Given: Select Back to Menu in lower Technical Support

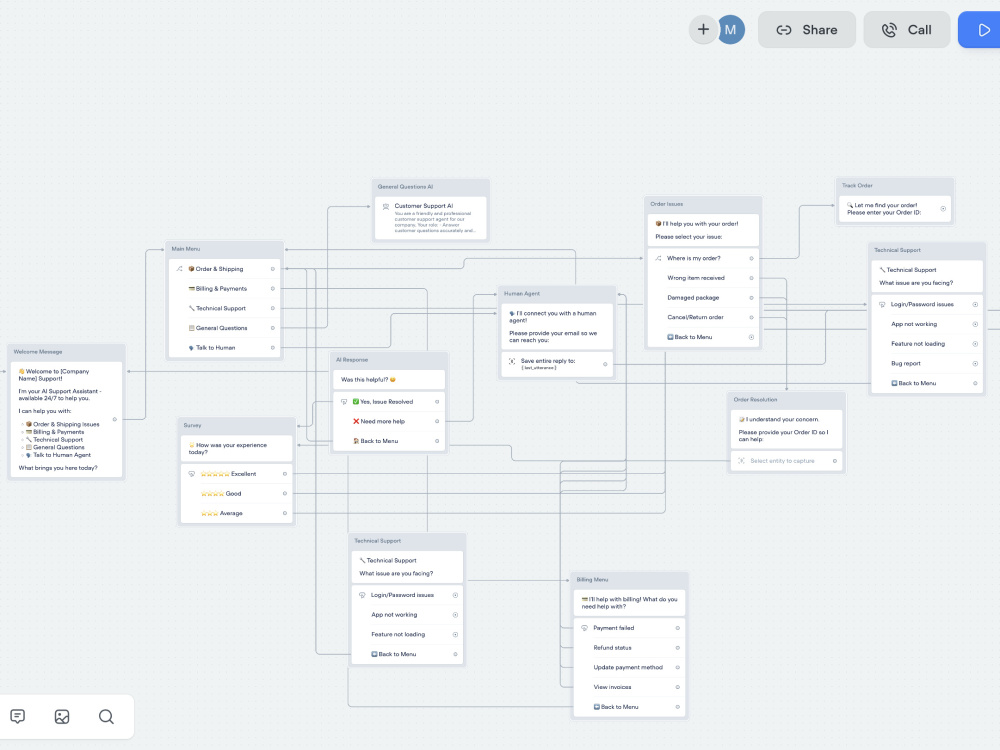Looking at the screenshot, I should coord(407,654).
